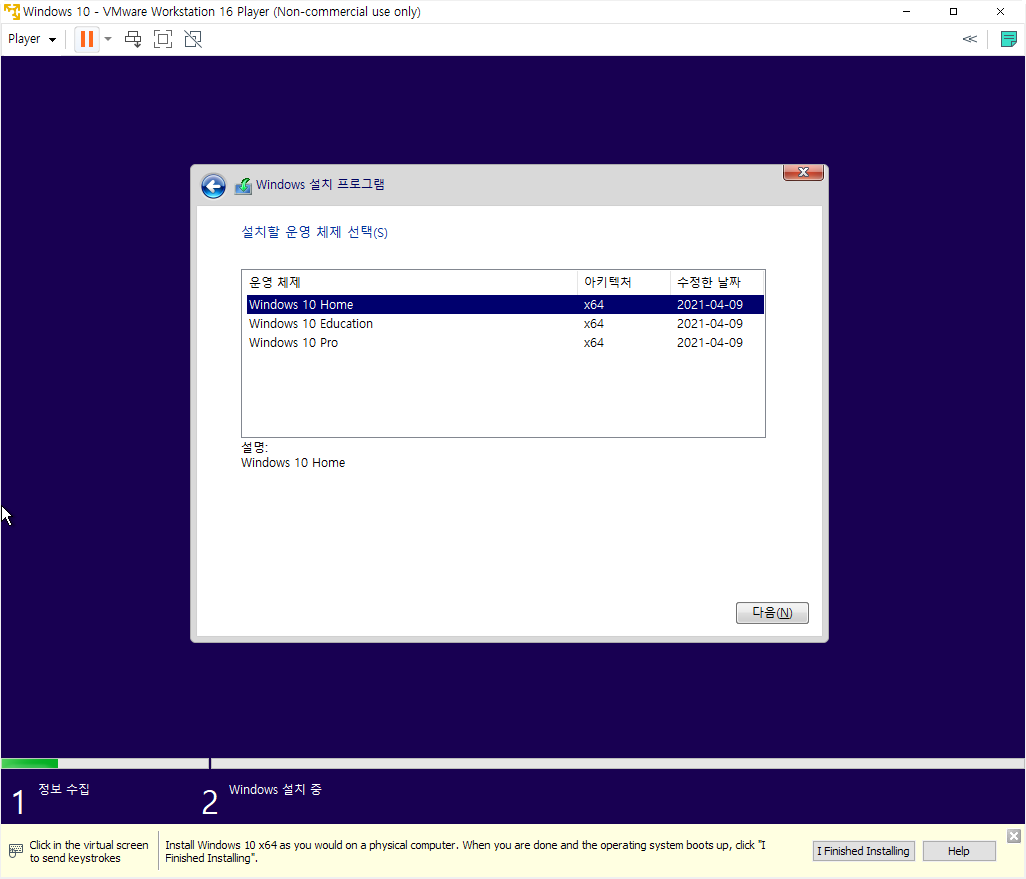
Task: Close the Windows setup dialog
Action: click(804, 172)
